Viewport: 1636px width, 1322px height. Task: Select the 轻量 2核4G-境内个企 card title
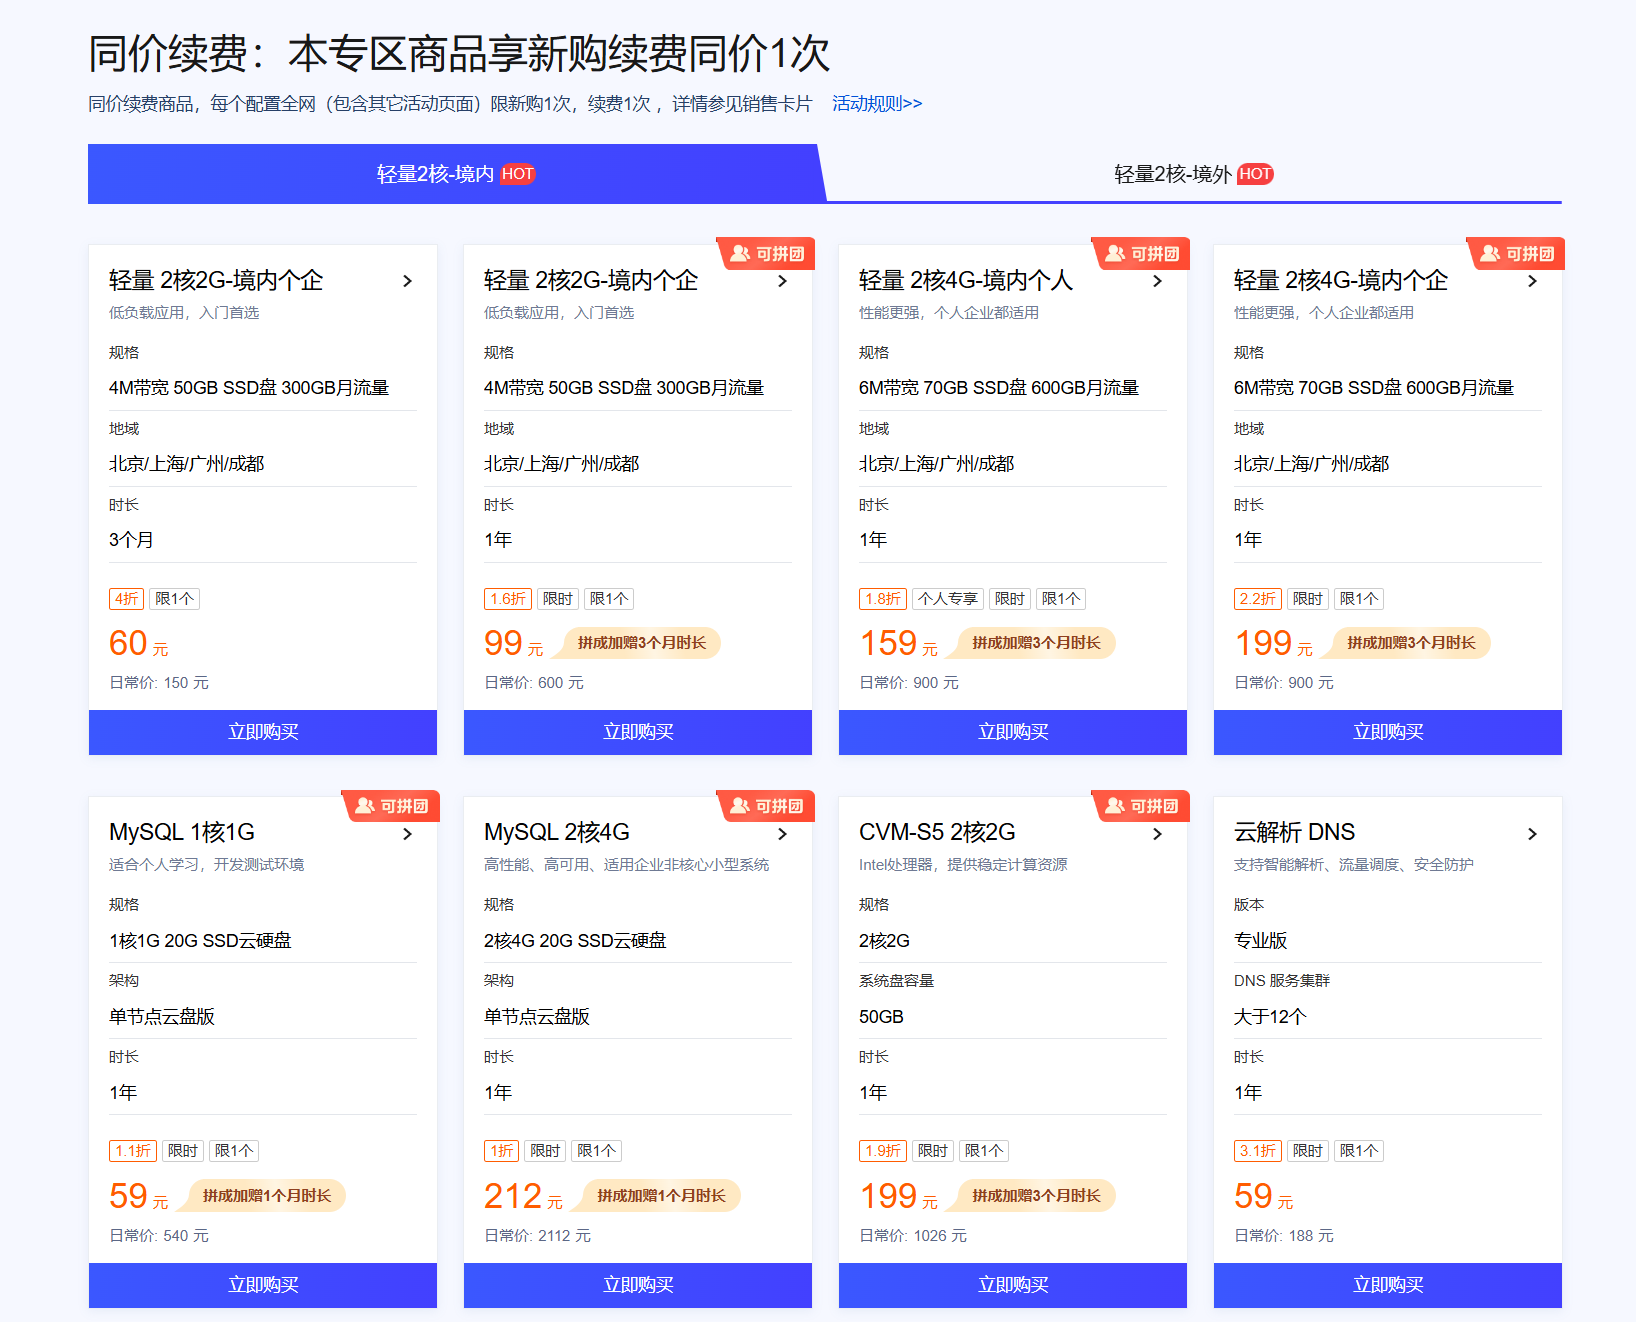[x=1340, y=280]
